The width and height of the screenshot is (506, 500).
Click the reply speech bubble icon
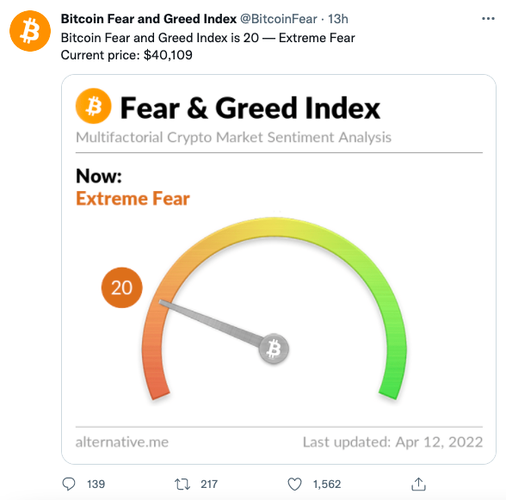click(69, 484)
